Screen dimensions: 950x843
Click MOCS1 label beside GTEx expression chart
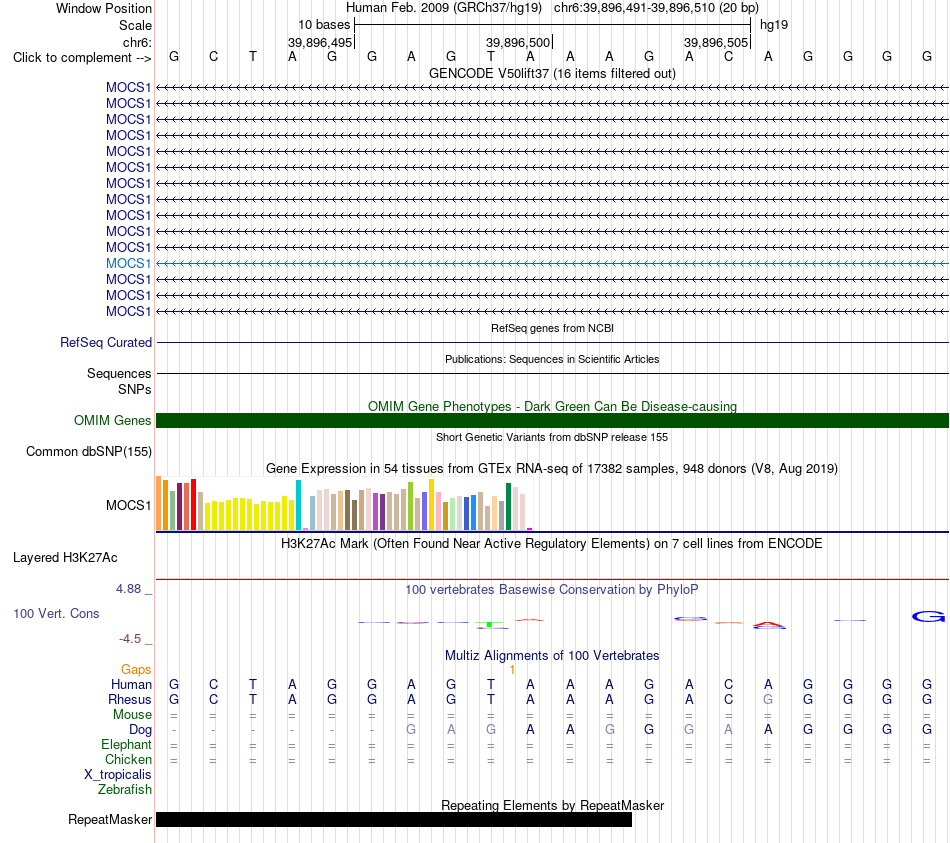pyautogui.click(x=128, y=505)
